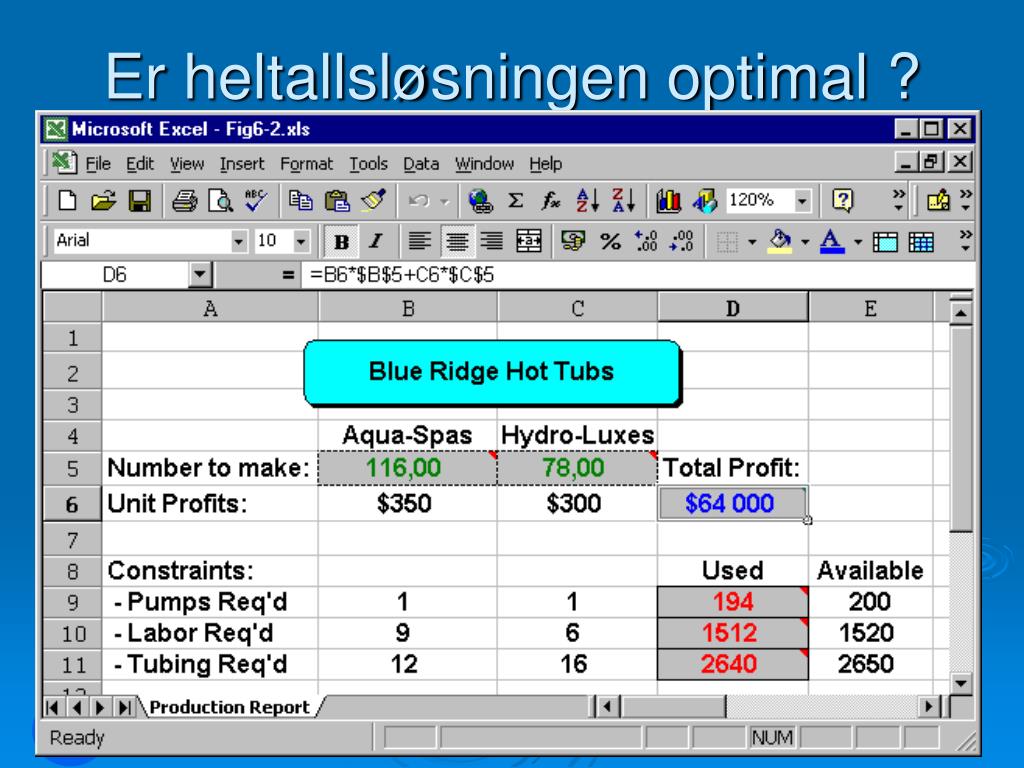Viewport: 1024px width, 768px height.
Task: Expand the Borders dropdown arrow
Action: [x=752, y=242]
